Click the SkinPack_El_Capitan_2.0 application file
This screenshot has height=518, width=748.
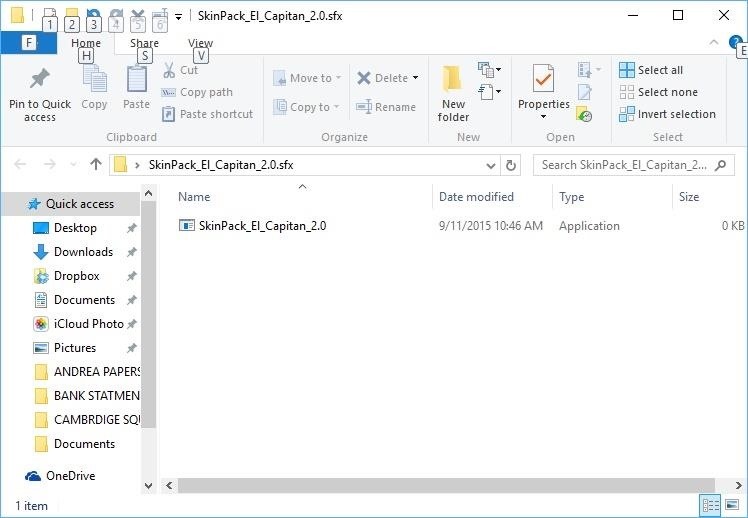262,226
